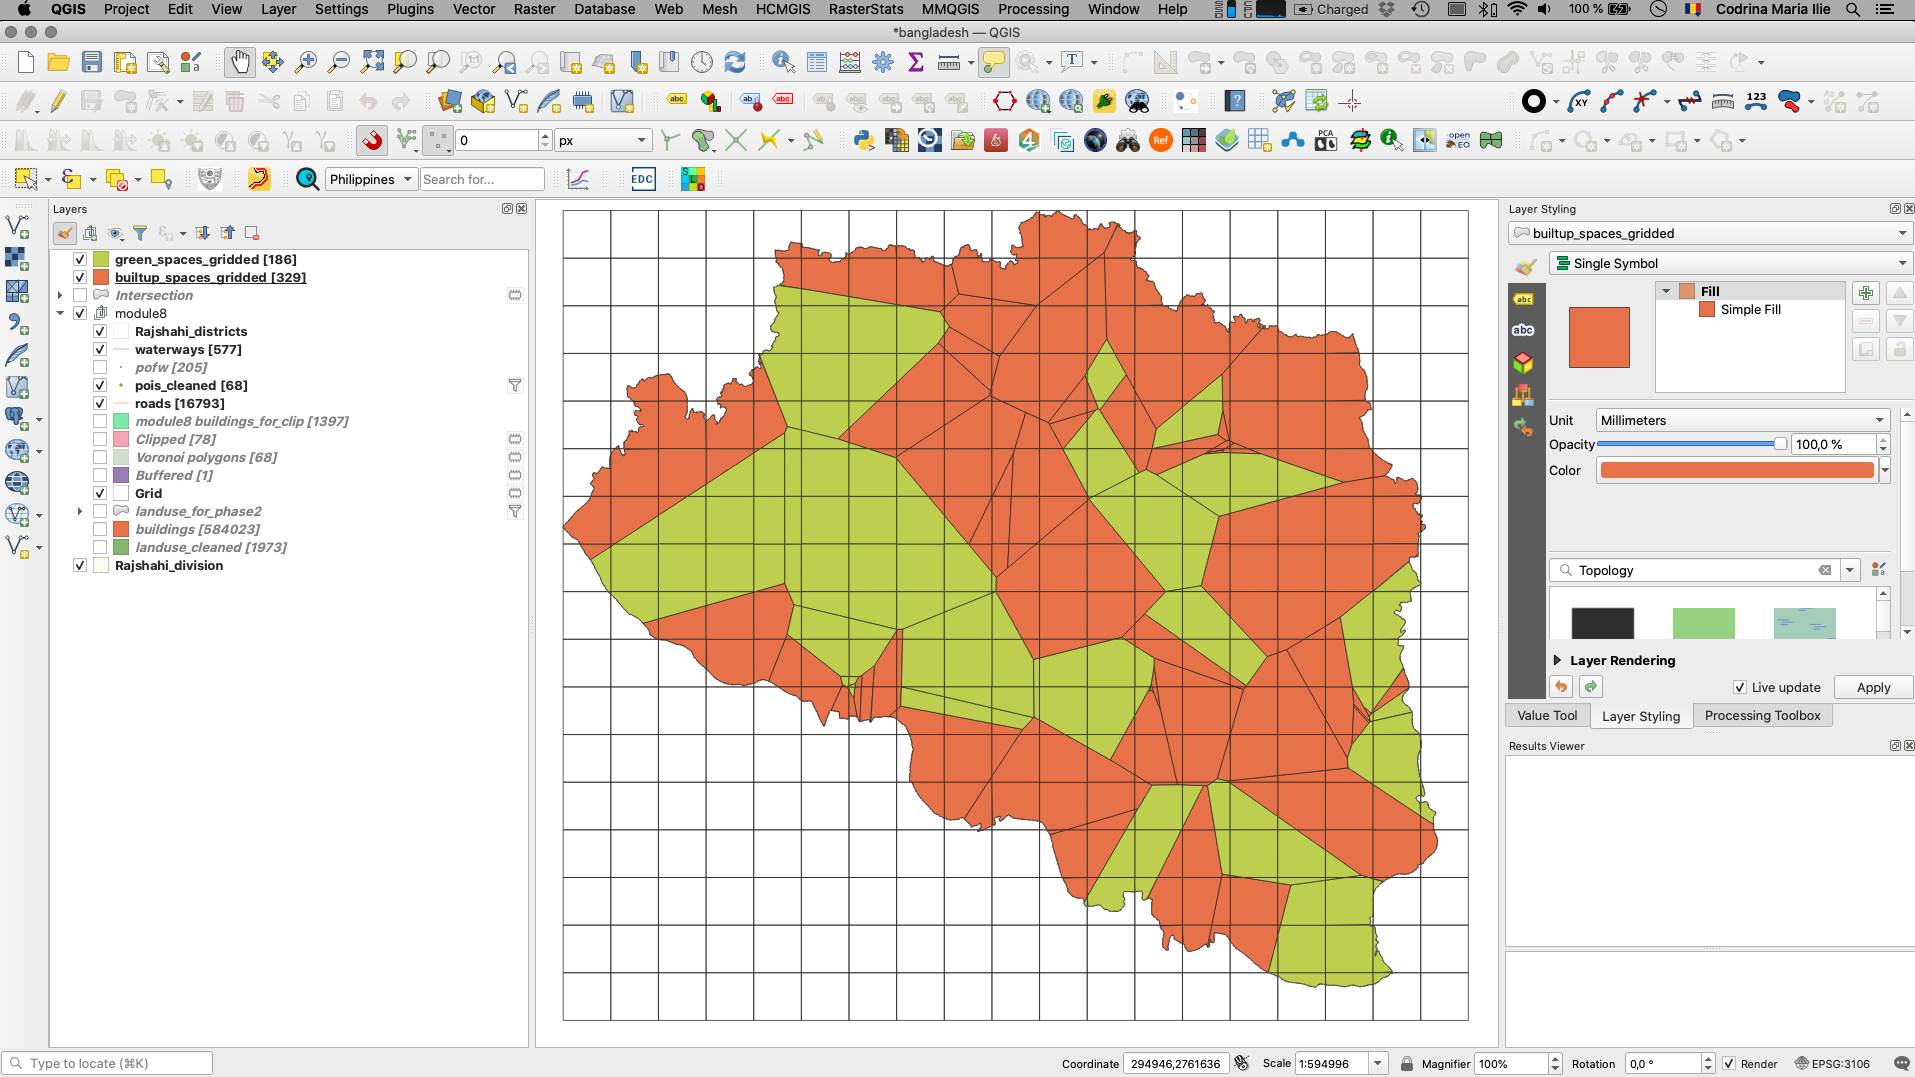Open the Millimeters unit dropdown
Screen dimensions: 1915x1077
[x=1743, y=421]
